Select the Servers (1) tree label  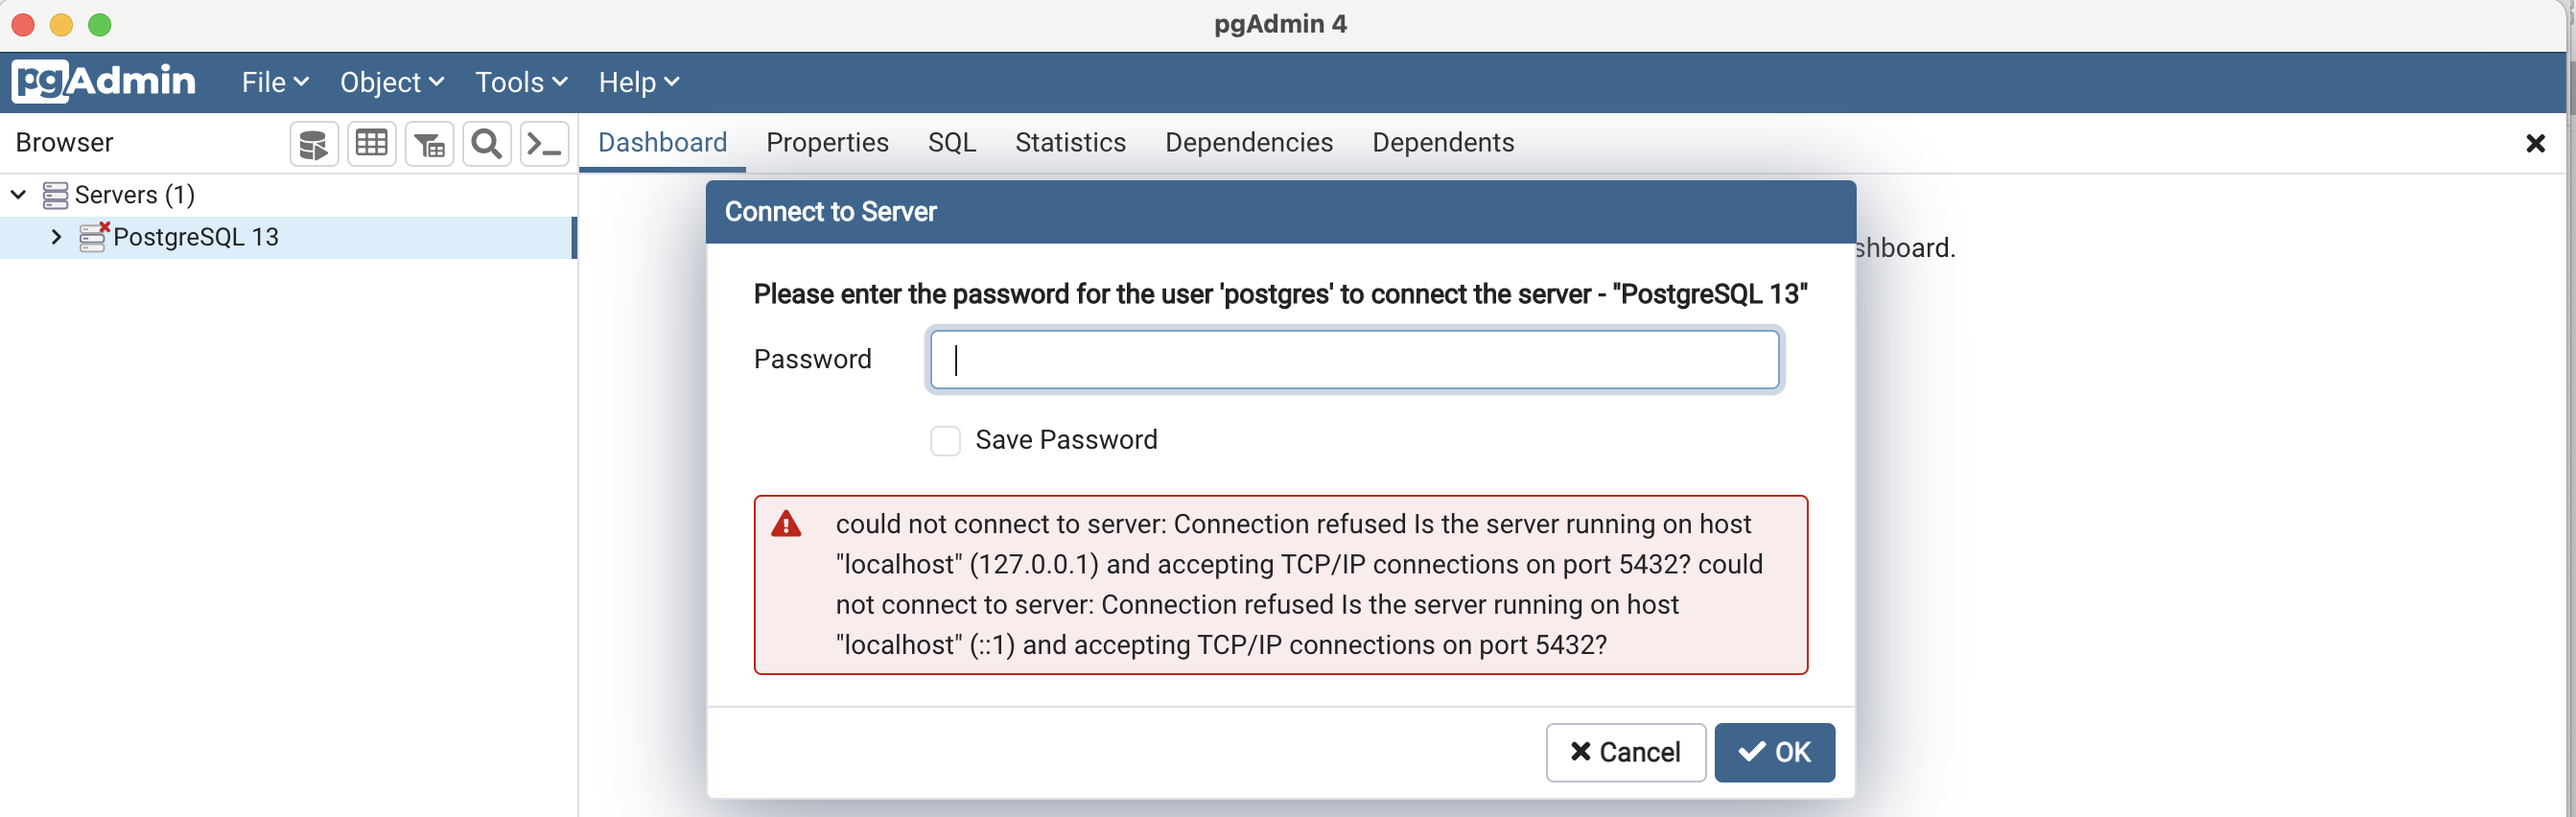pos(135,195)
